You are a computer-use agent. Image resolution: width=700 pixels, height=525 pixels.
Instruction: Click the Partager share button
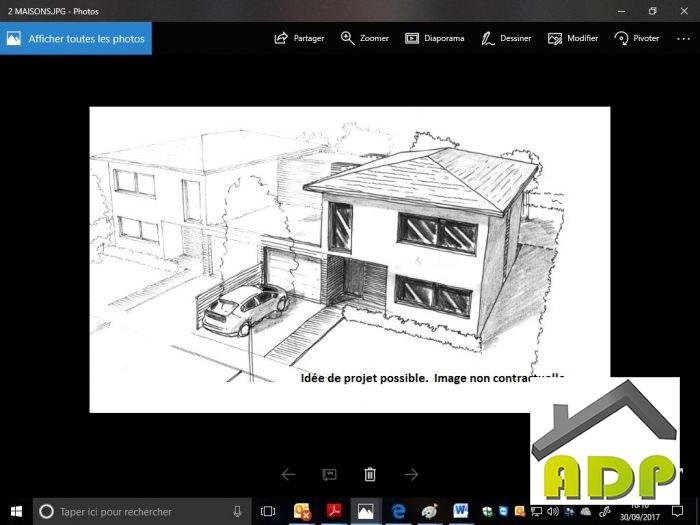(x=299, y=38)
